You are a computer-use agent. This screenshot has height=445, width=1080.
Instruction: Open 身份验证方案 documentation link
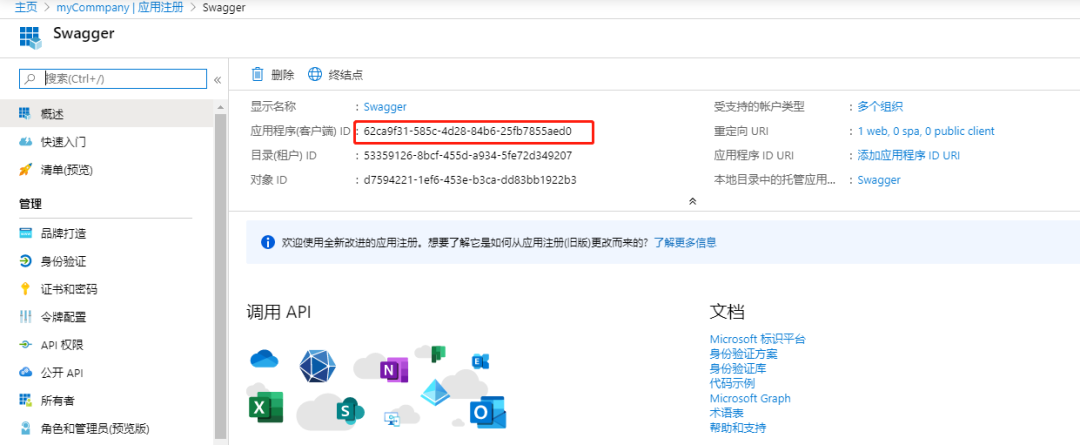pos(743,354)
